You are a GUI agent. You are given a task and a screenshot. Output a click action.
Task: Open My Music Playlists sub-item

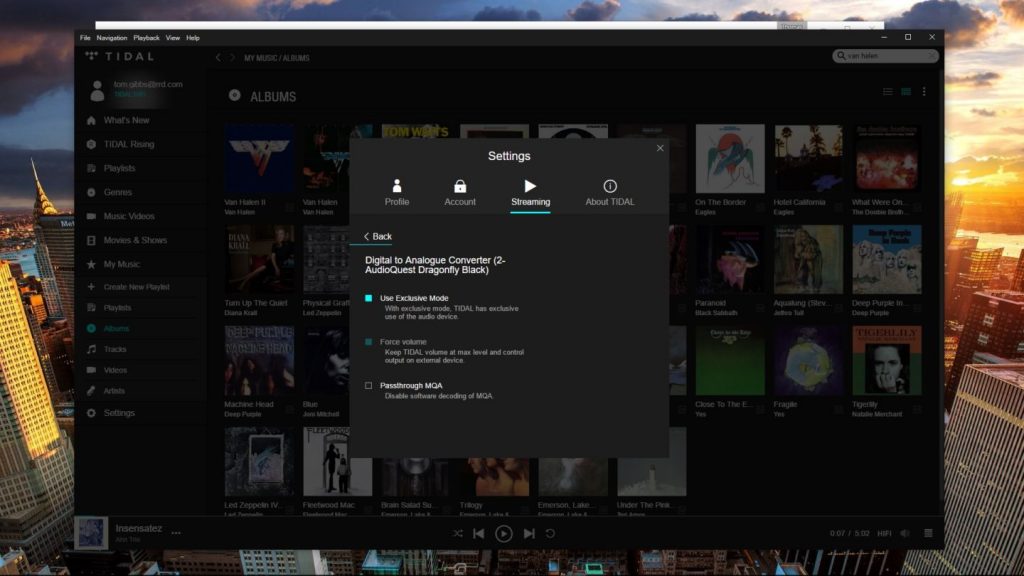[x=117, y=308]
